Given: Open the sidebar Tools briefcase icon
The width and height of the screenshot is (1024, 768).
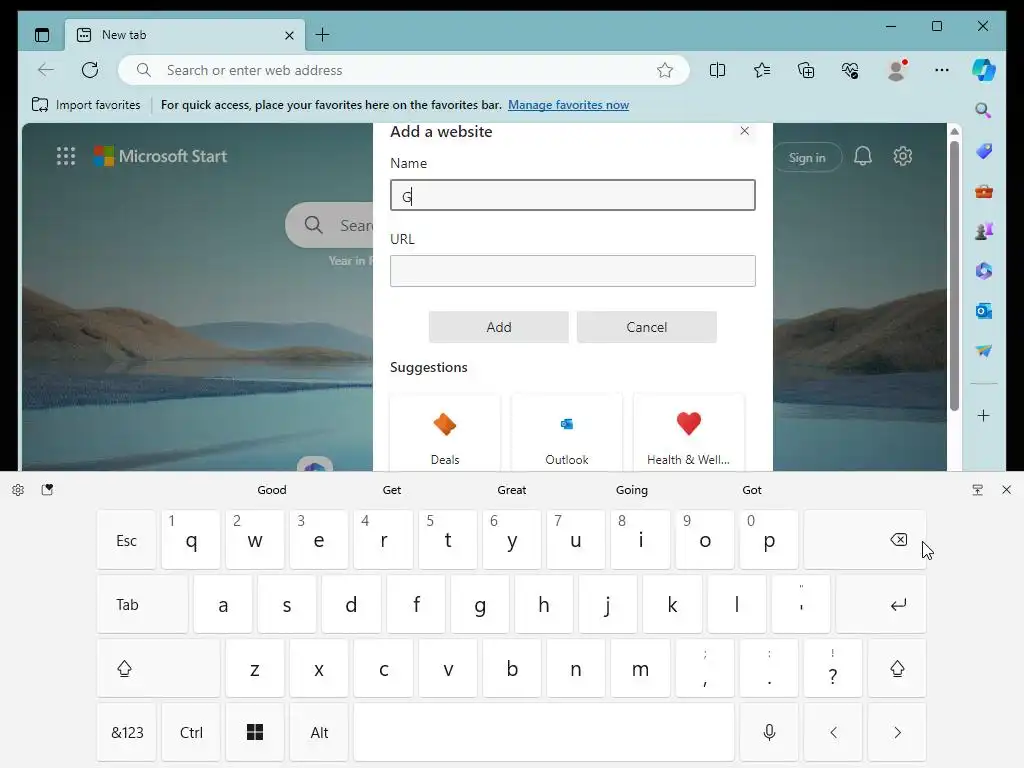Looking at the screenshot, I should pyautogui.click(x=984, y=191).
